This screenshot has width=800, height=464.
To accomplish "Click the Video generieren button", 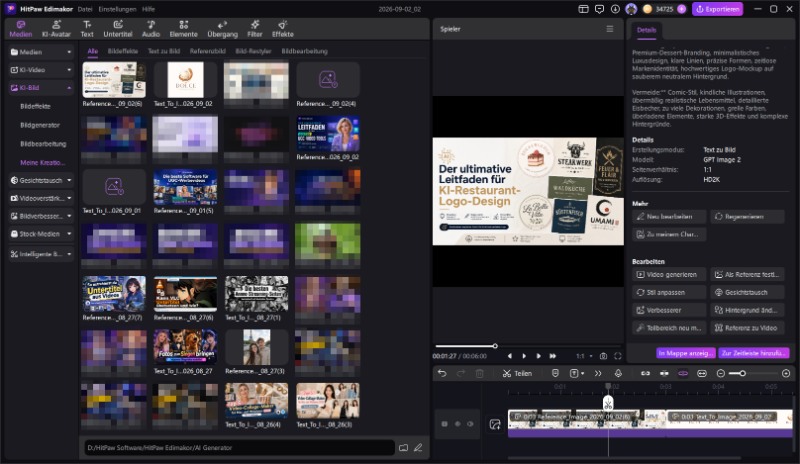I will (669, 275).
